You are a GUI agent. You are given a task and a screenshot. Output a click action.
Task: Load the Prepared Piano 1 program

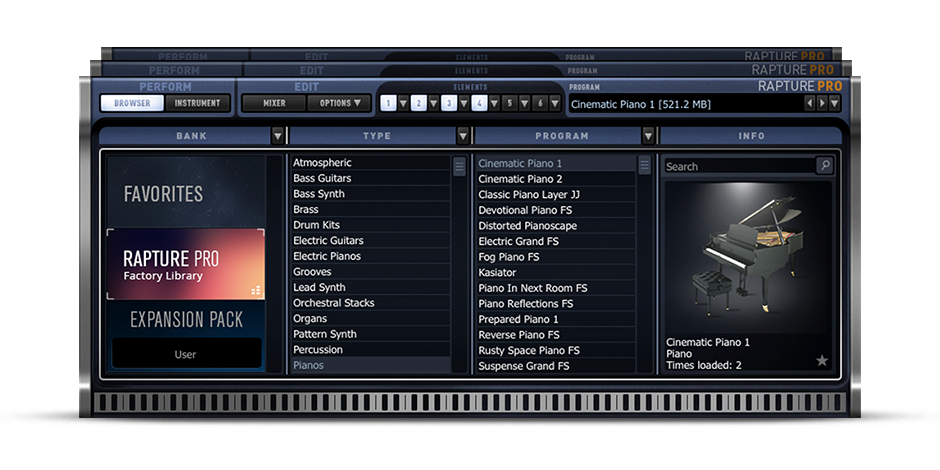(x=556, y=319)
